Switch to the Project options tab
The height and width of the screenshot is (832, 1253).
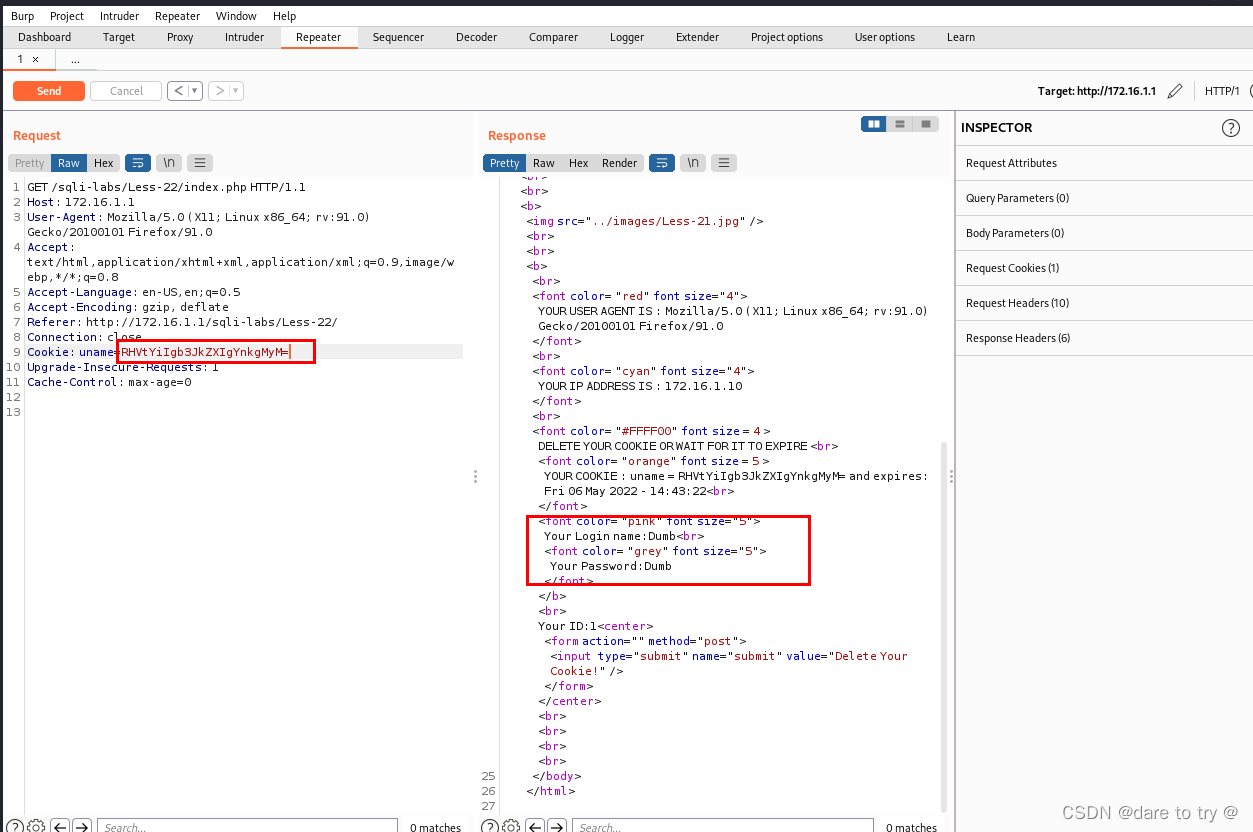pyautogui.click(x=787, y=37)
